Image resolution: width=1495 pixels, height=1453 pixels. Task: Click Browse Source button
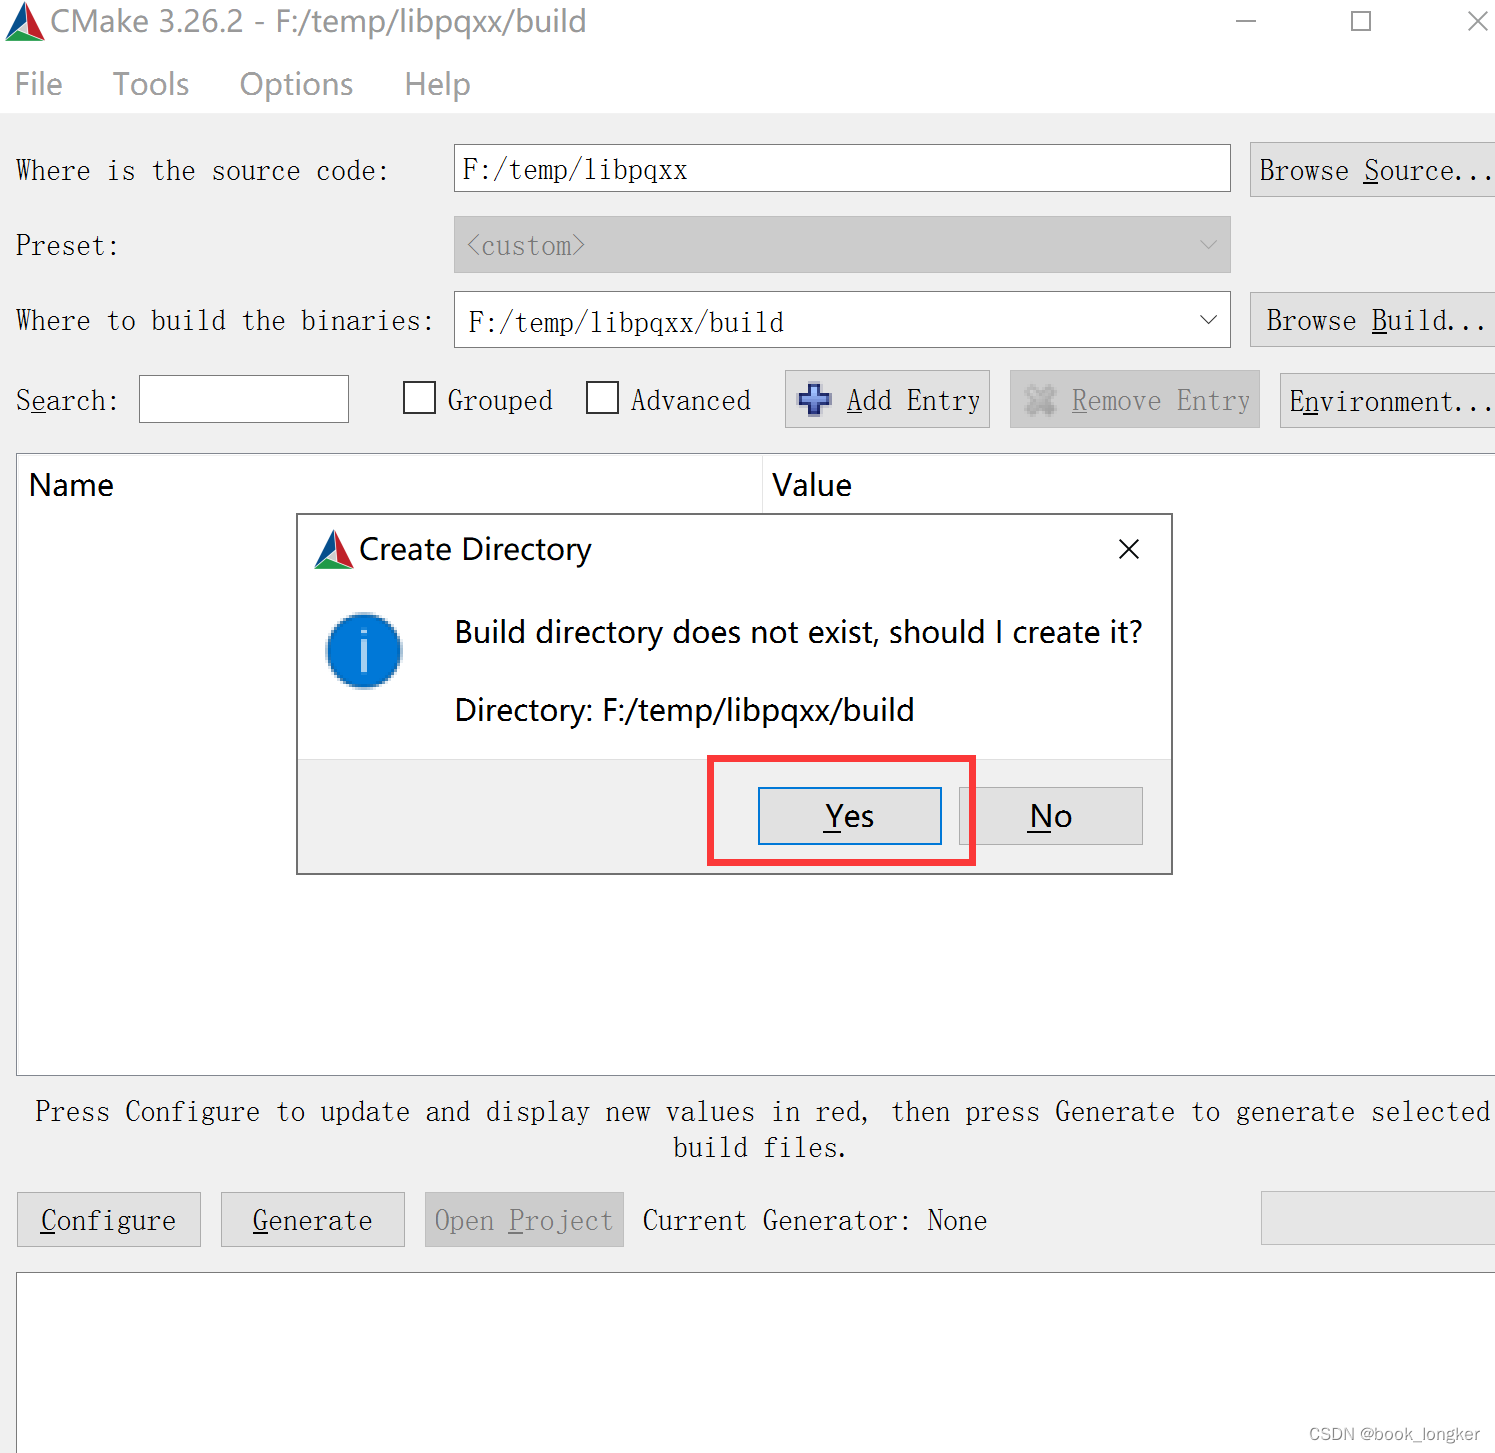click(x=1372, y=170)
